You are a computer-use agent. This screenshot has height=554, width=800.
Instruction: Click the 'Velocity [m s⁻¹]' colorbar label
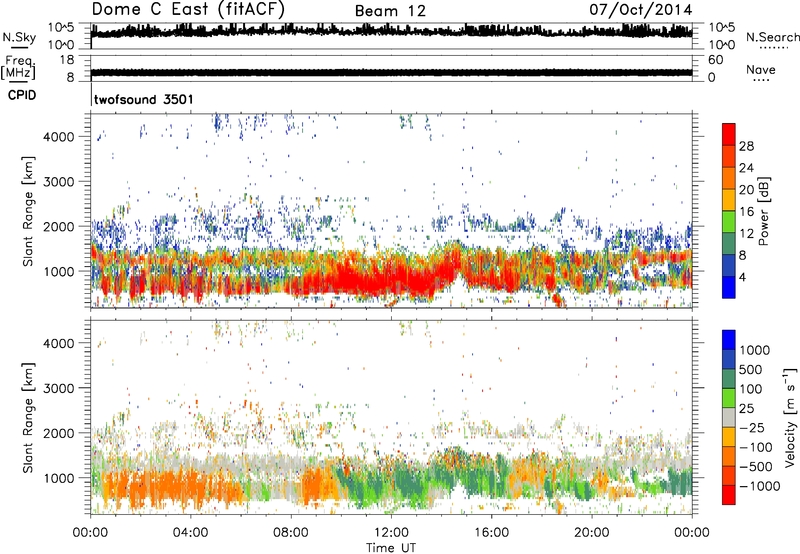790,417
